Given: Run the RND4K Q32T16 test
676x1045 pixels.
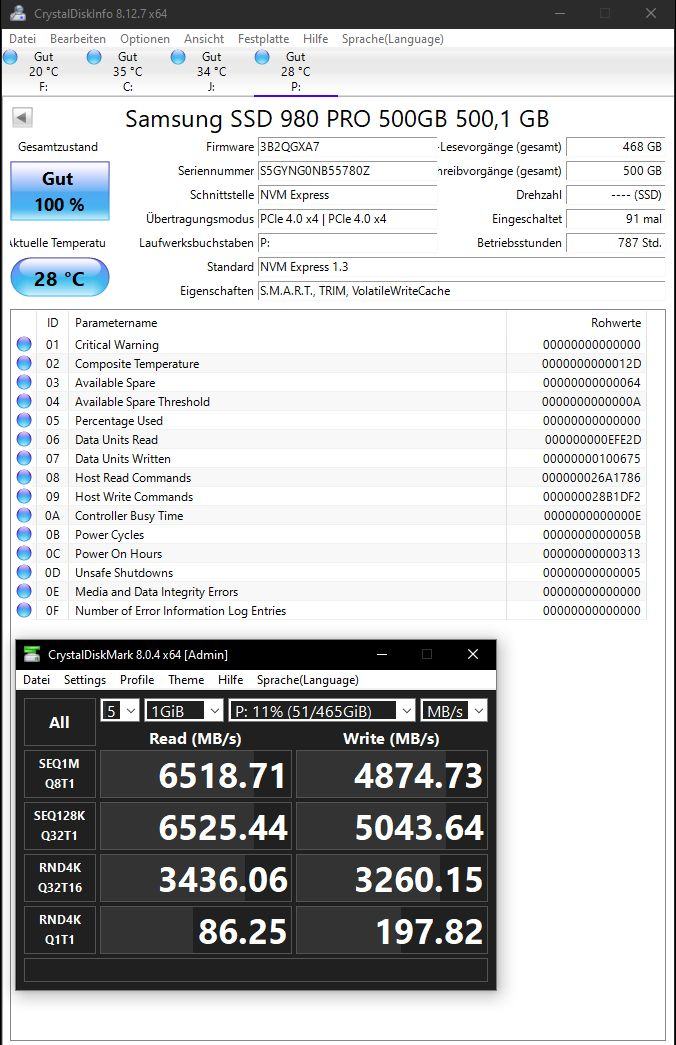Looking at the screenshot, I should (x=59, y=878).
